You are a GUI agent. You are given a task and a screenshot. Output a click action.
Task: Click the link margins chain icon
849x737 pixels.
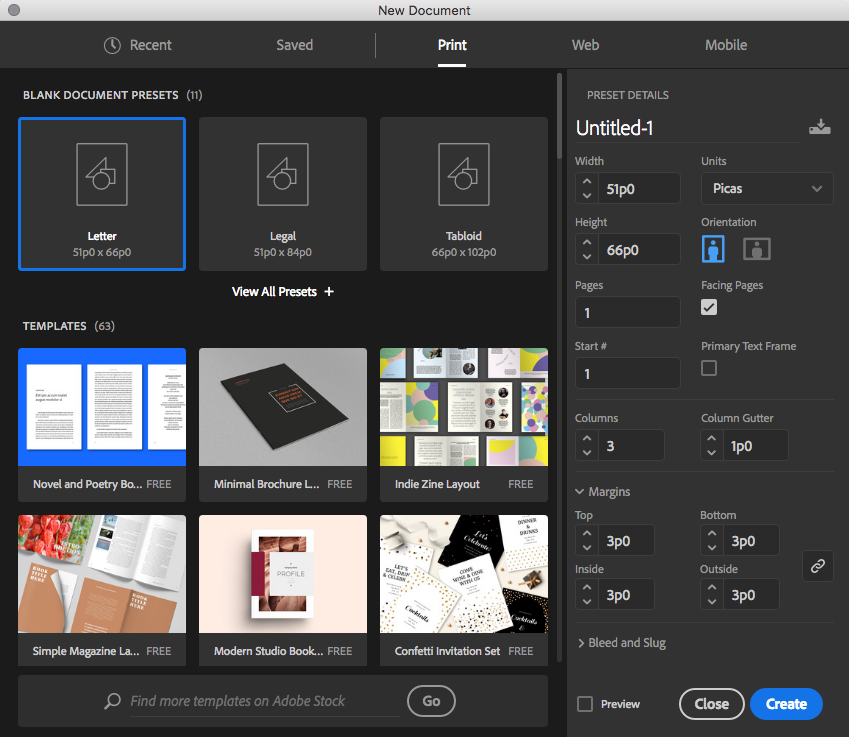[x=818, y=566]
